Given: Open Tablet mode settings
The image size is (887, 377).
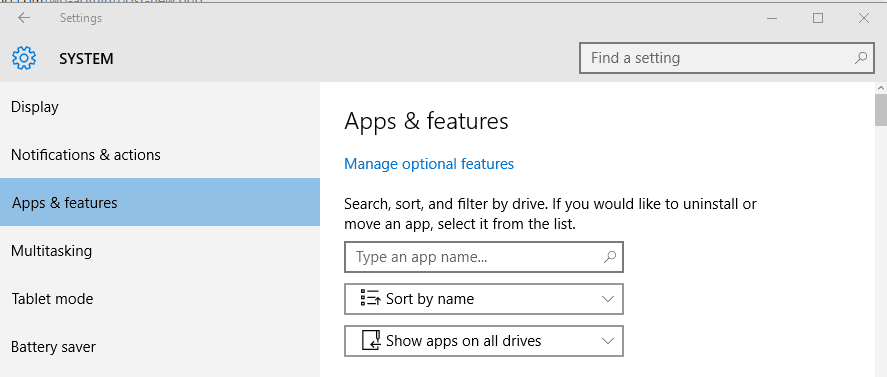Looking at the screenshot, I should tap(160, 298).
